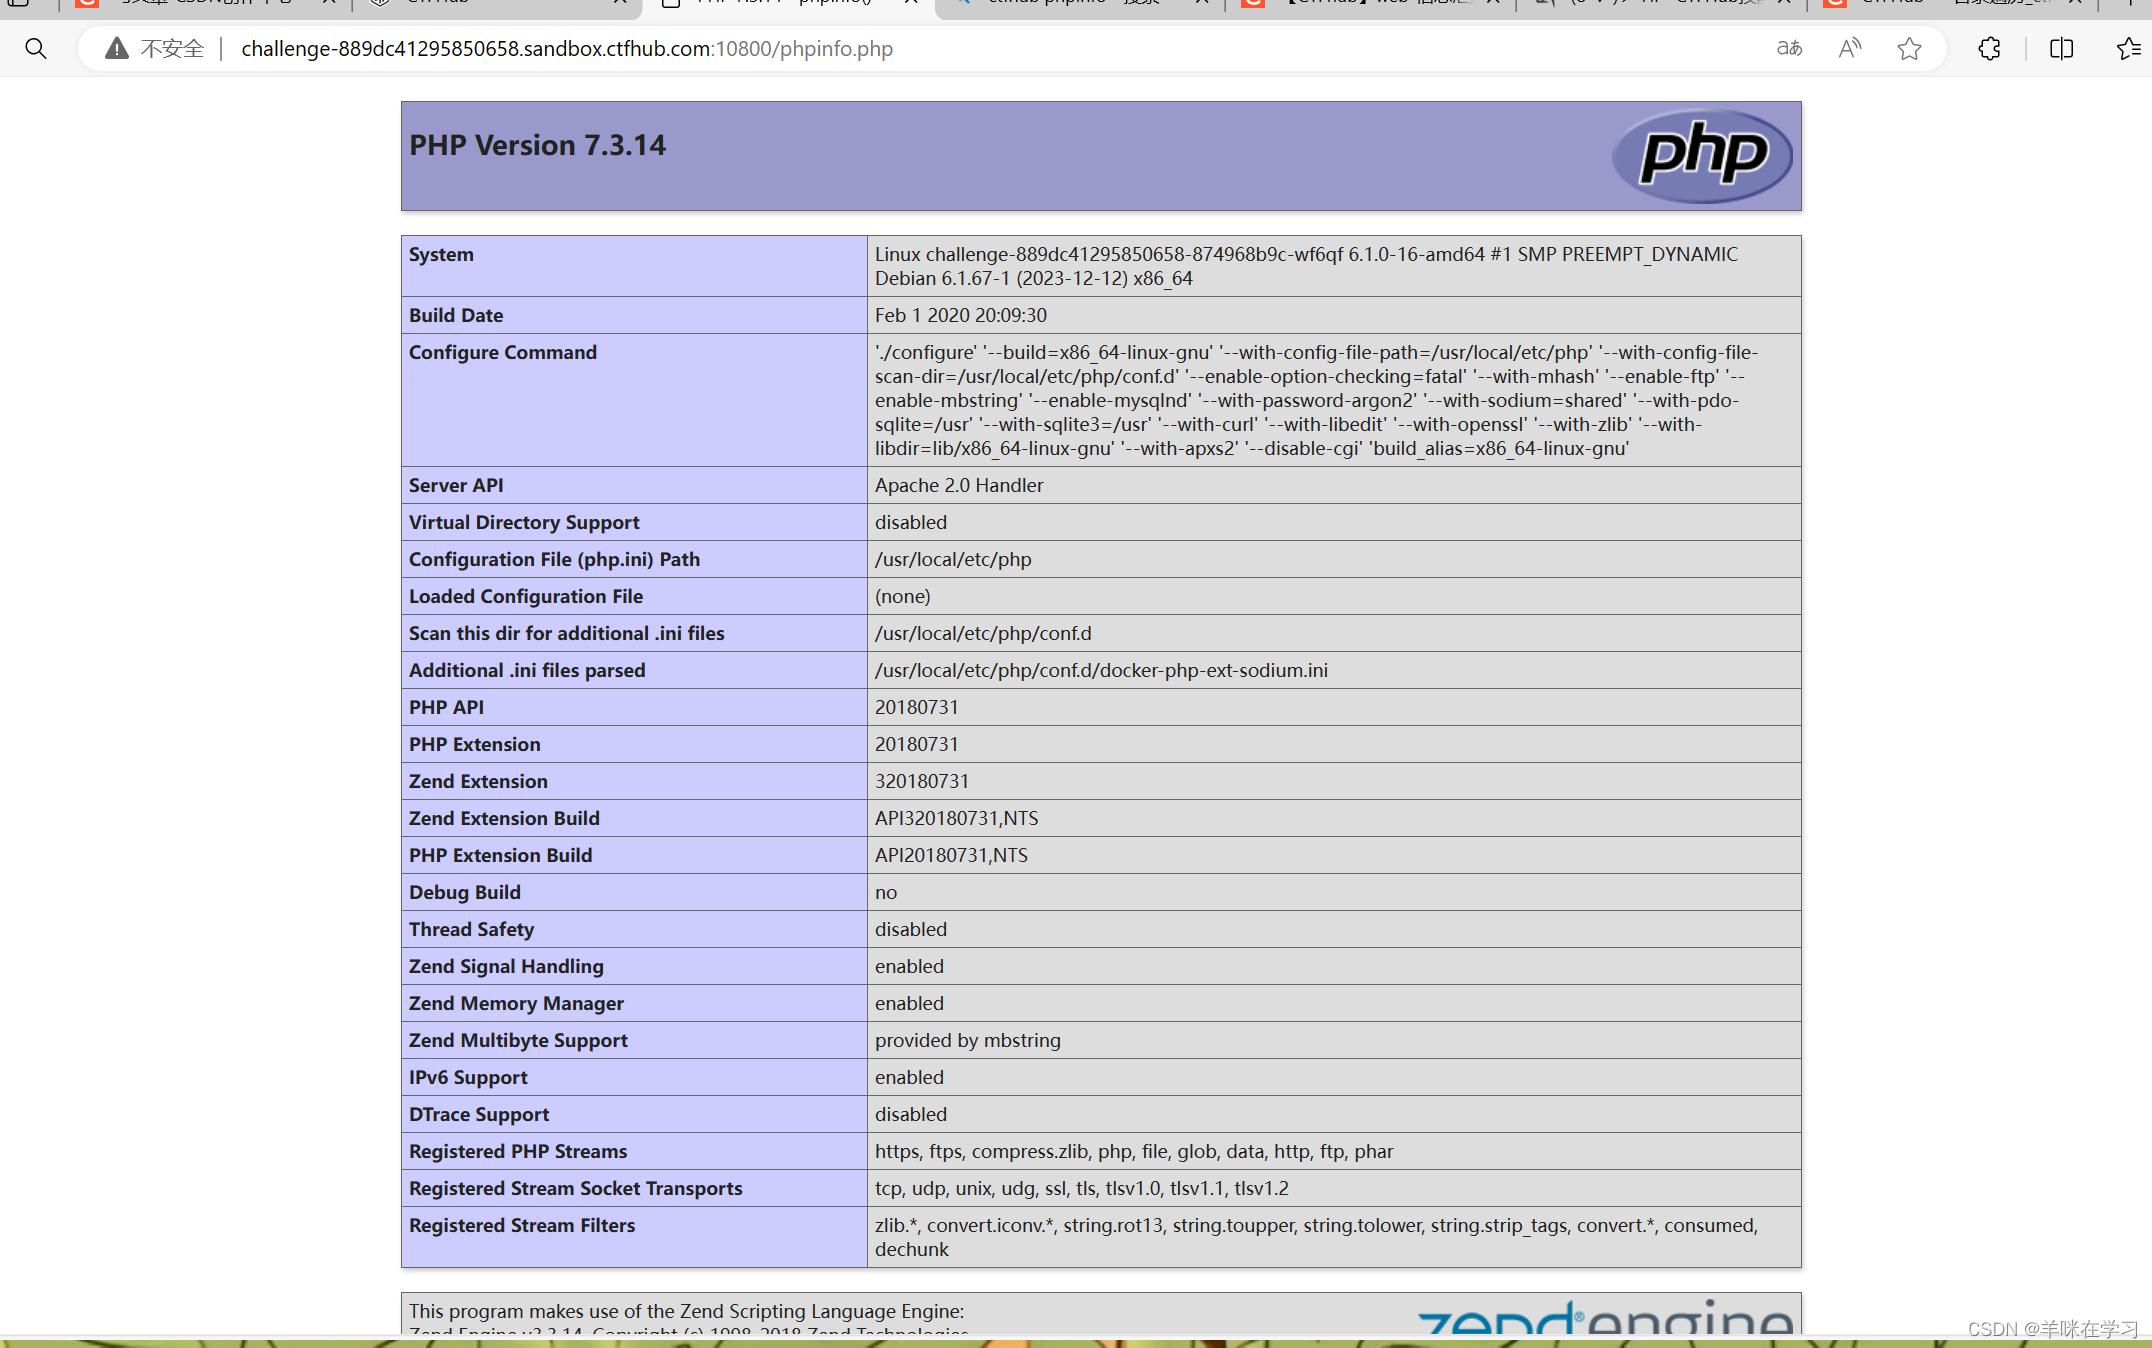Viewport: 2152px width, 1348px height.
Task: Open the Extensions puzzle-piece icon
Action: (1989, 48)
